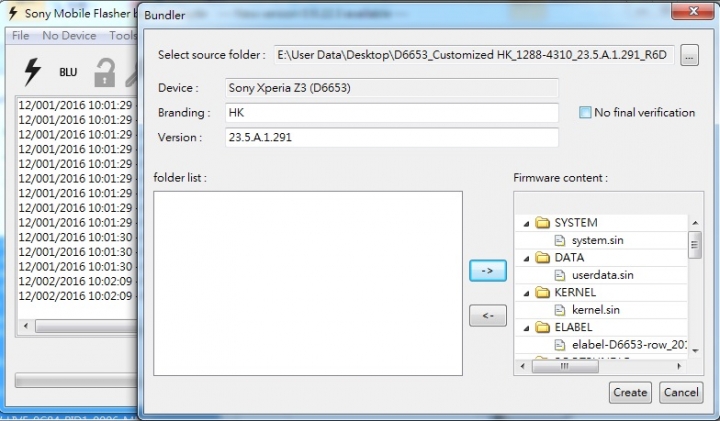Image resolution: width=720 pixels, height=421 pixels.
Task: Select elabel-D6653-row entry in firmware content
Action: tap(629, 345)
